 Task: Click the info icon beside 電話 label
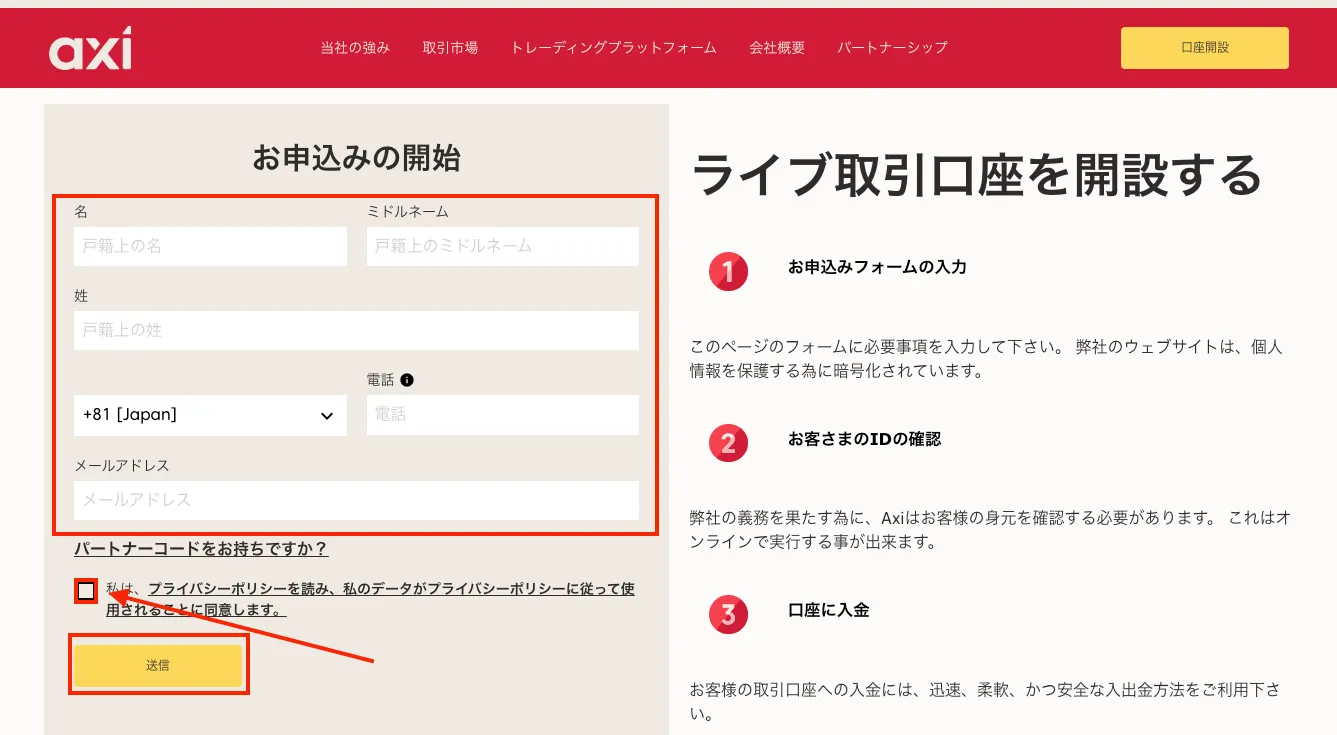coord(407,380)
